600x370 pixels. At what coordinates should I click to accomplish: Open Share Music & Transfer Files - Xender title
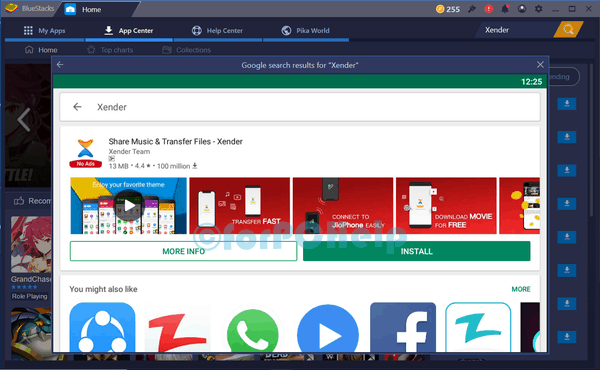click(x=176, y=142)
